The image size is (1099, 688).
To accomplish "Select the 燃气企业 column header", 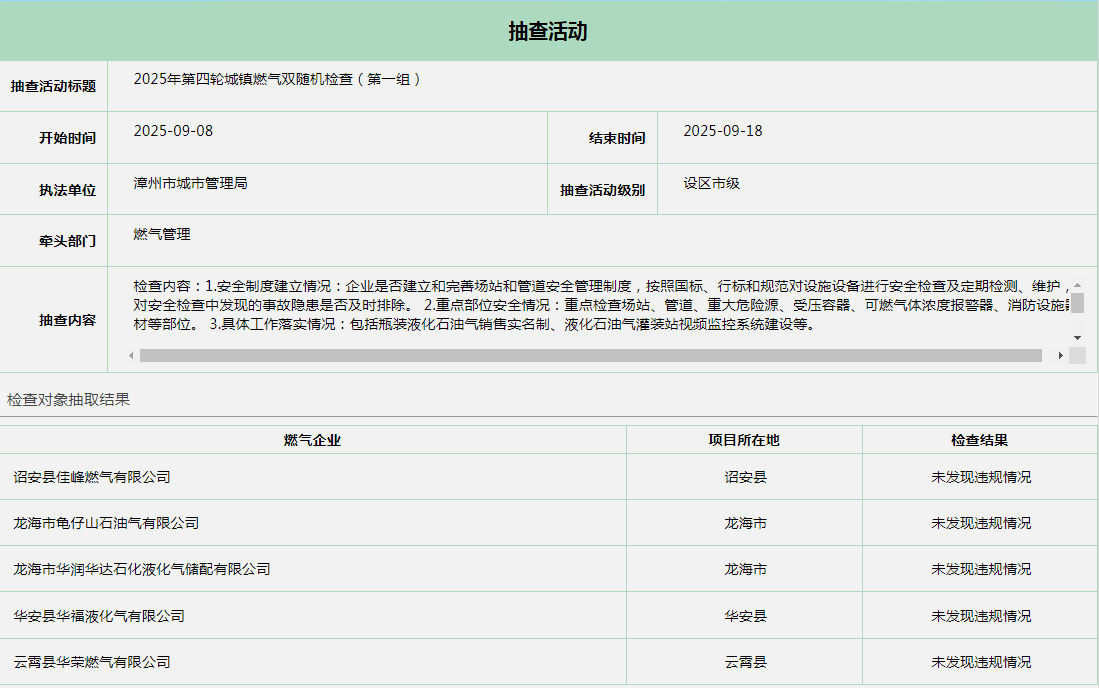I will [312, 440].
